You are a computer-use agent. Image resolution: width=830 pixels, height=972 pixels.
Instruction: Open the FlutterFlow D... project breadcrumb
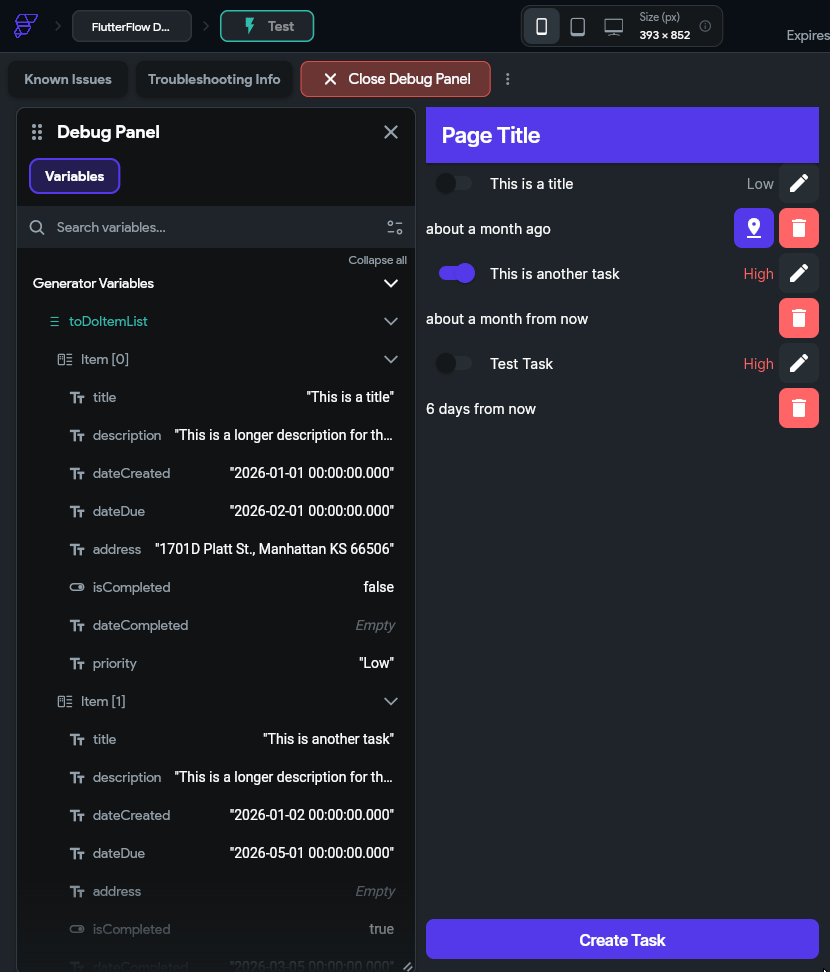(x=131, y=27)
